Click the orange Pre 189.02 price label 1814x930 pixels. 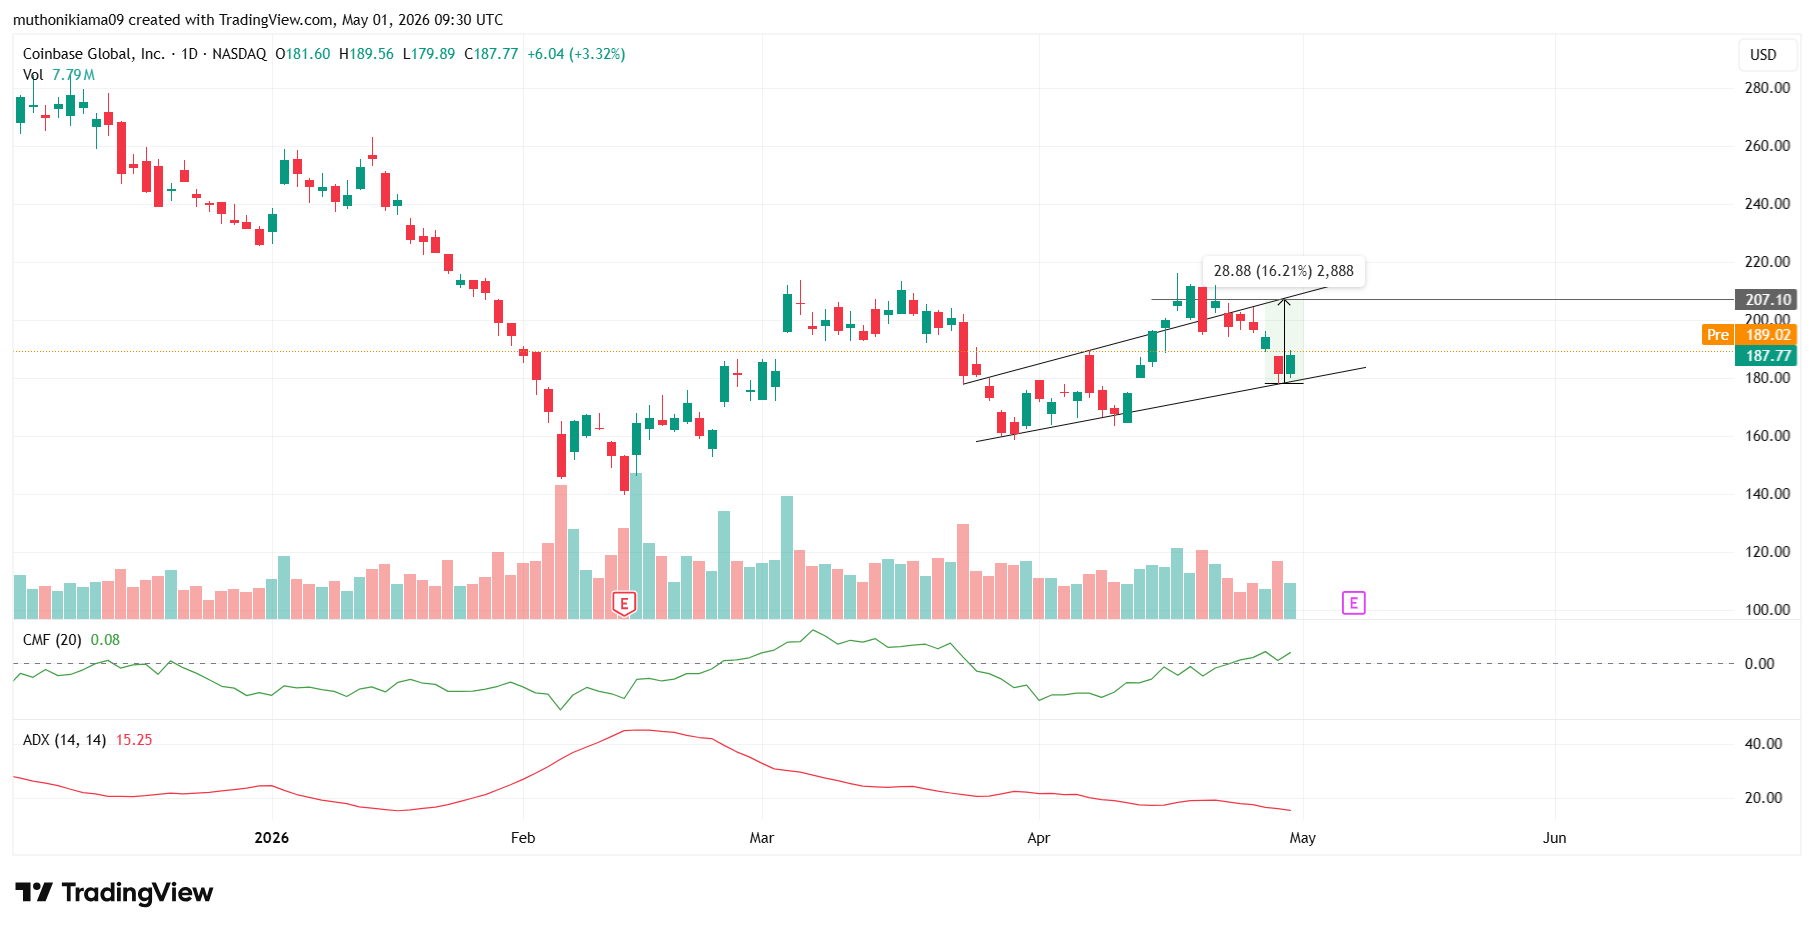(x=1749, y=335)
